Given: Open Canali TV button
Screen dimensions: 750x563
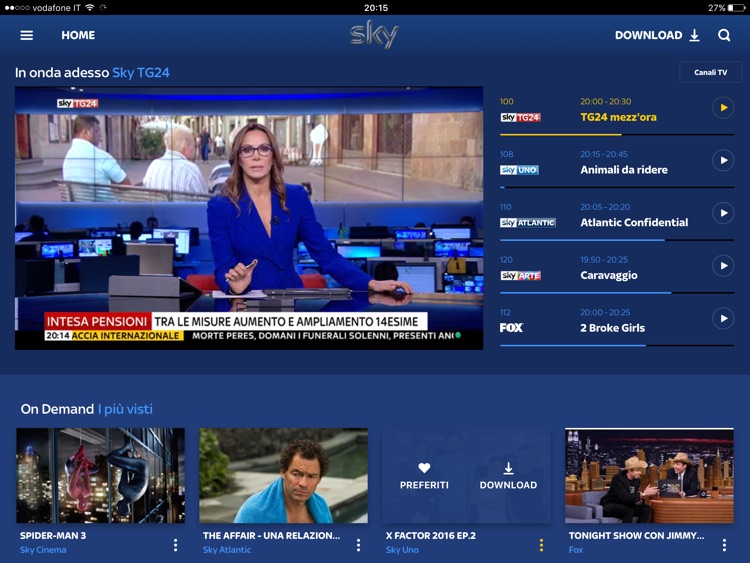Looking at the screenshot, I should click(711, 72).
